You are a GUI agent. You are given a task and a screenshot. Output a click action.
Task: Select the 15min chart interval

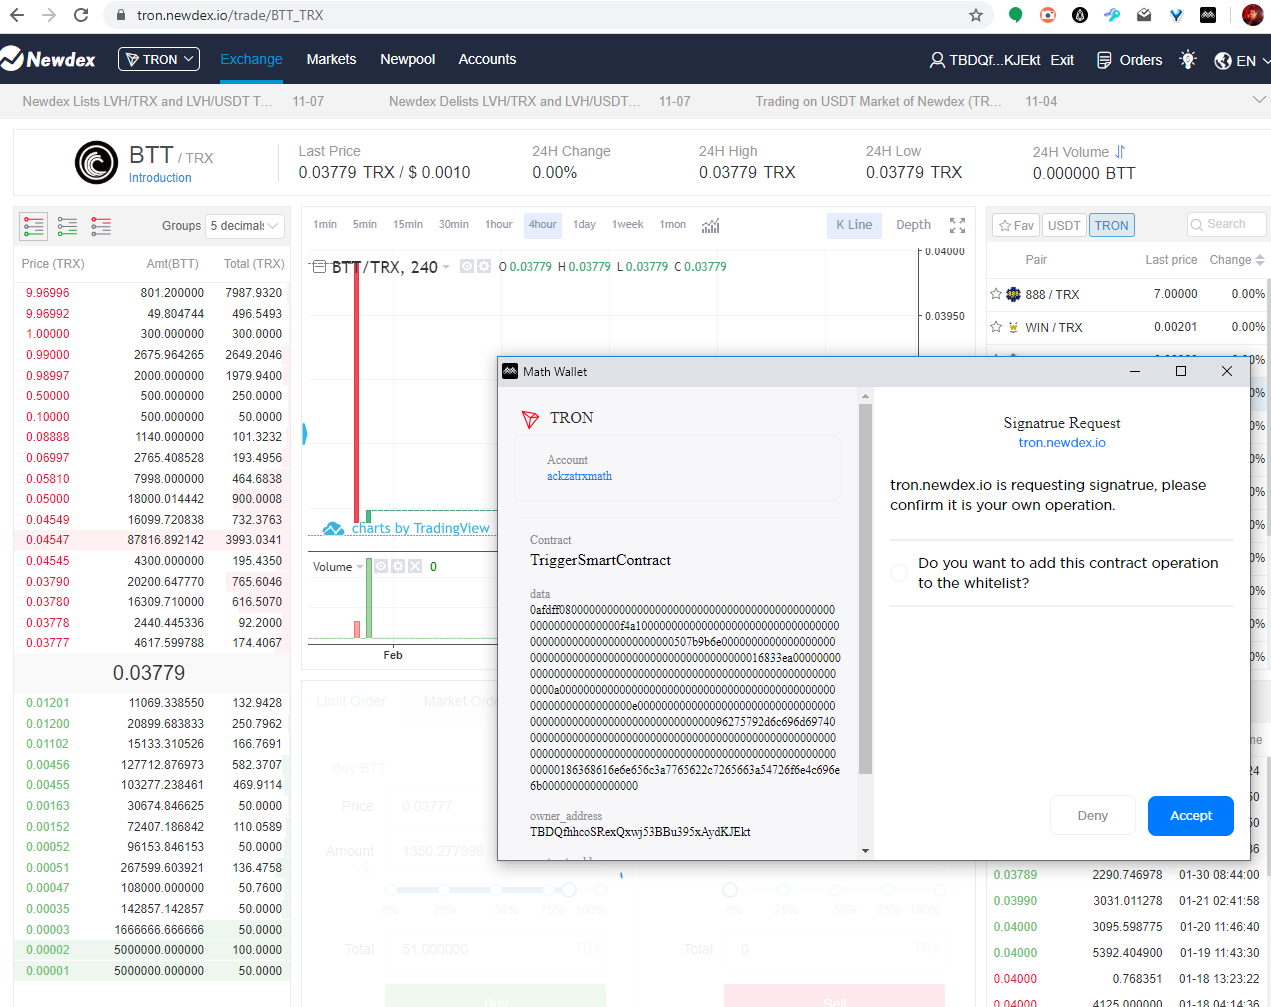pos(408,225)
